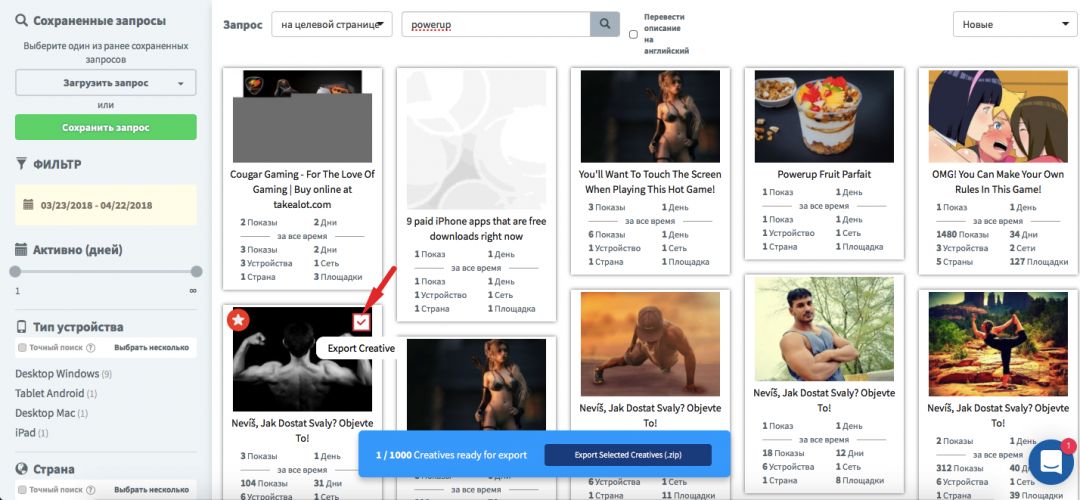Image resolution: width=1080 pixels, height=500 pixels.
Task: Click the Export Creative tooltip label
Action: 361,348
